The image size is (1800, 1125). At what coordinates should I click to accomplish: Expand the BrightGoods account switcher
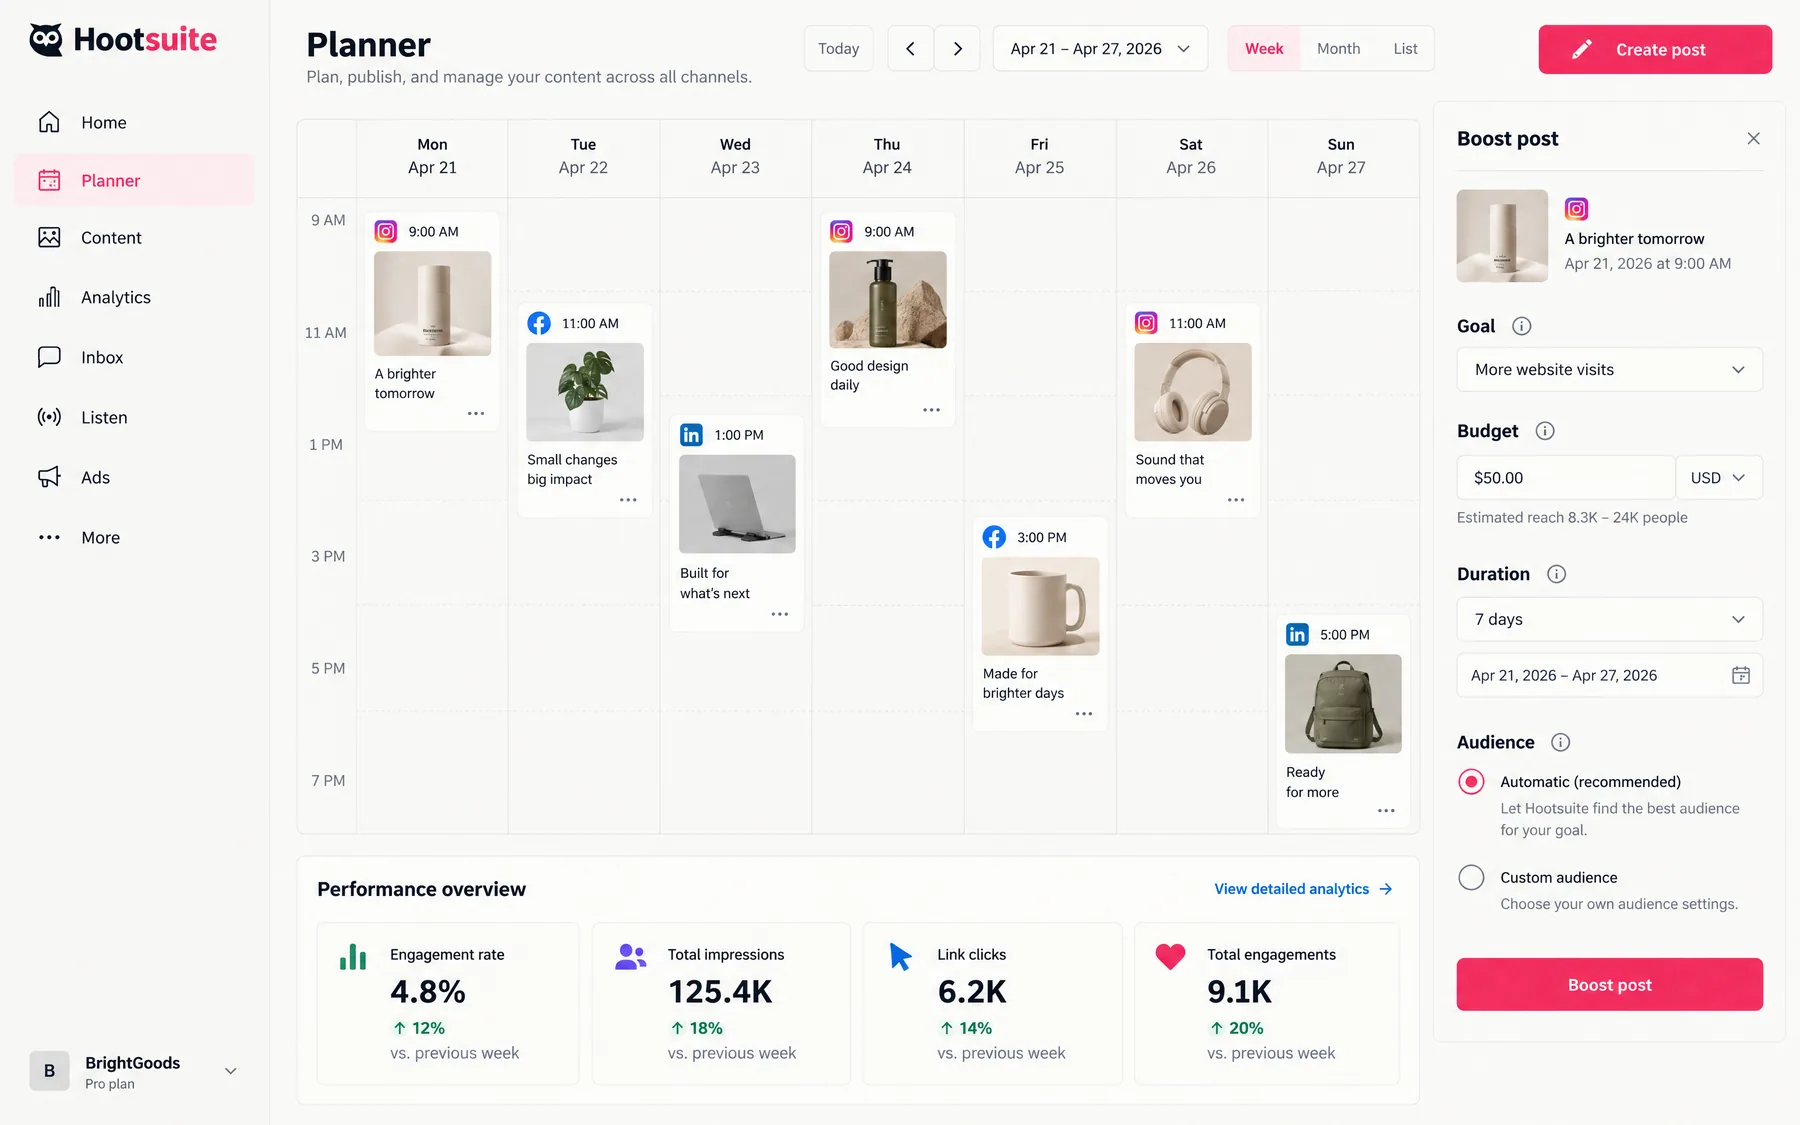pos(231,1071)
